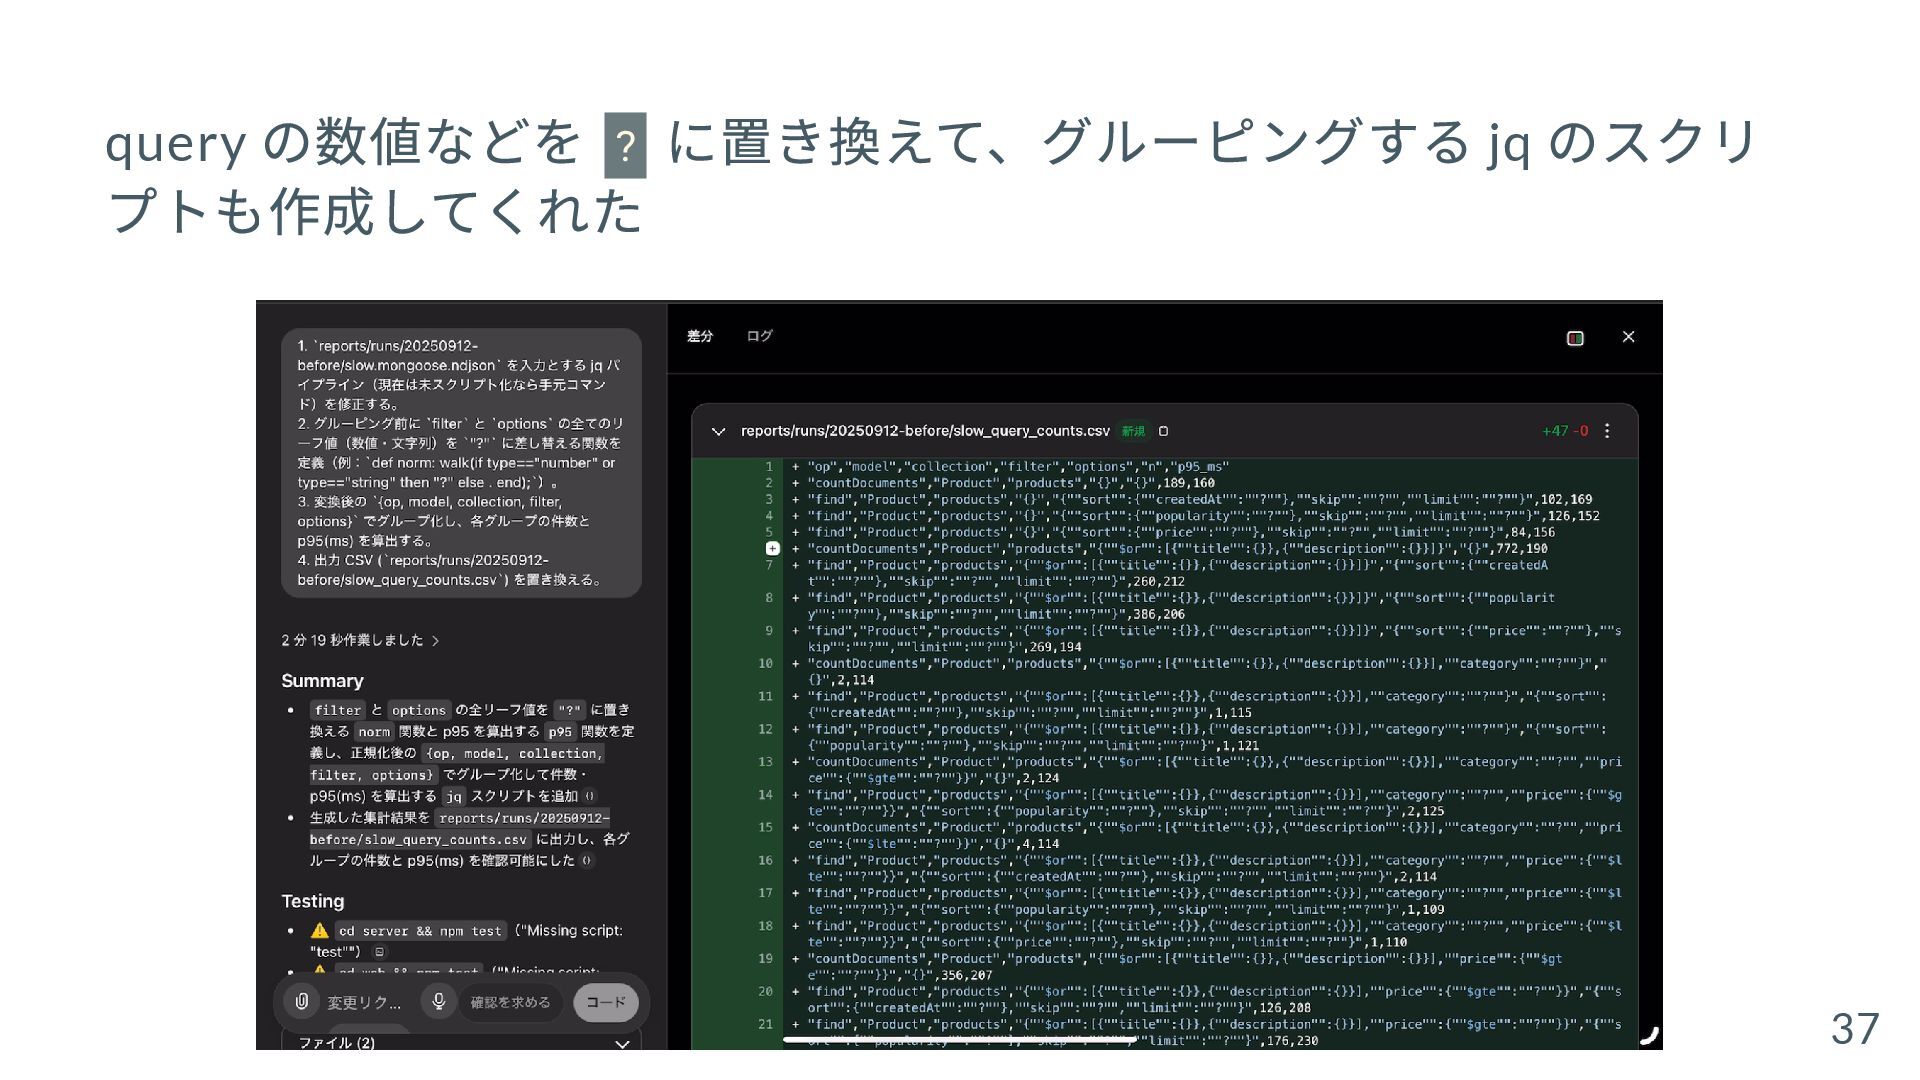Click the paperclip attach icon
The image size is (1920, 1080).
tap(301, 1001)
